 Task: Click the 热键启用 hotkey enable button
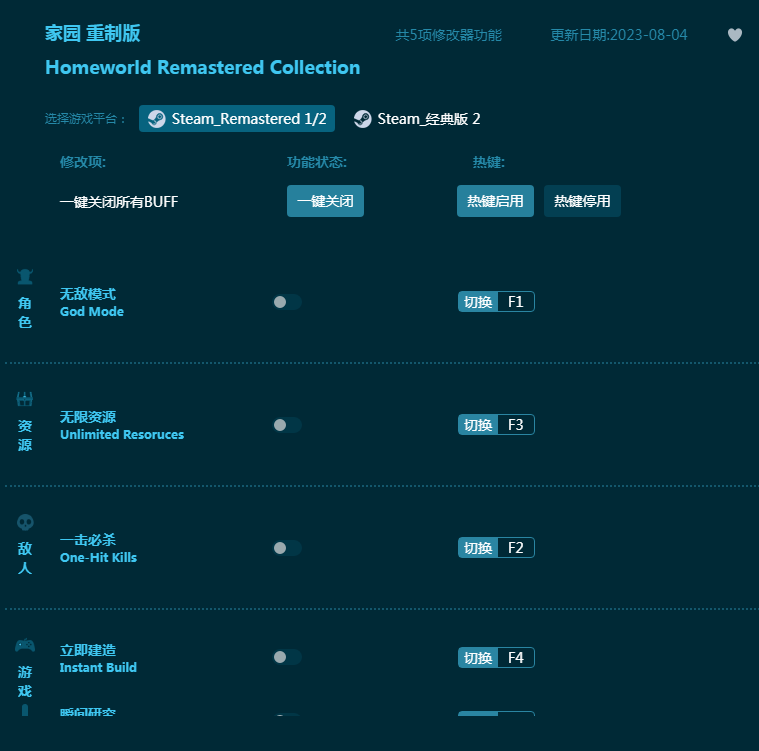coord(495,201)
